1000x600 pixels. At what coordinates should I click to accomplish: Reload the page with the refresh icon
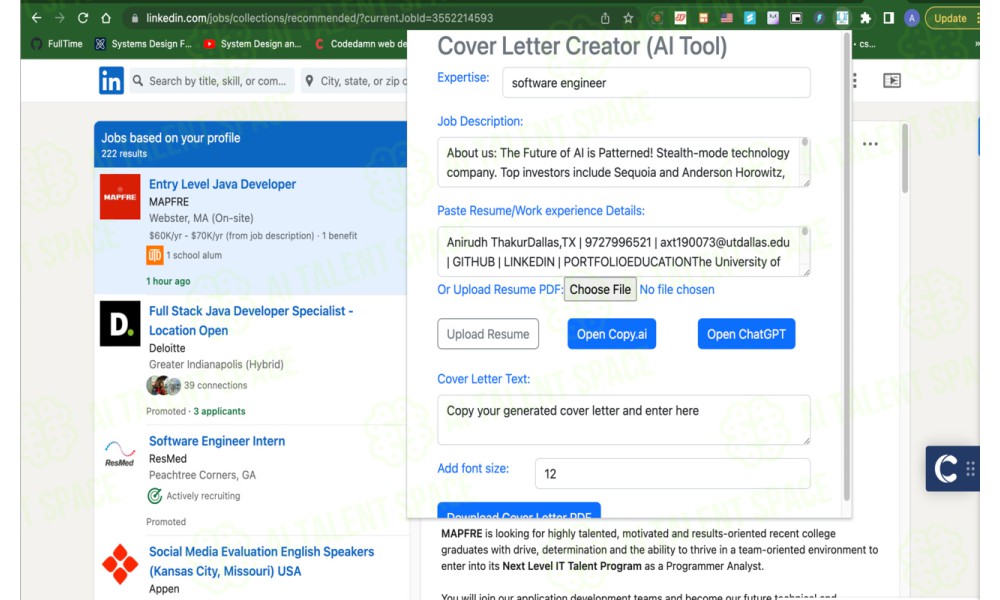(83, 18)
